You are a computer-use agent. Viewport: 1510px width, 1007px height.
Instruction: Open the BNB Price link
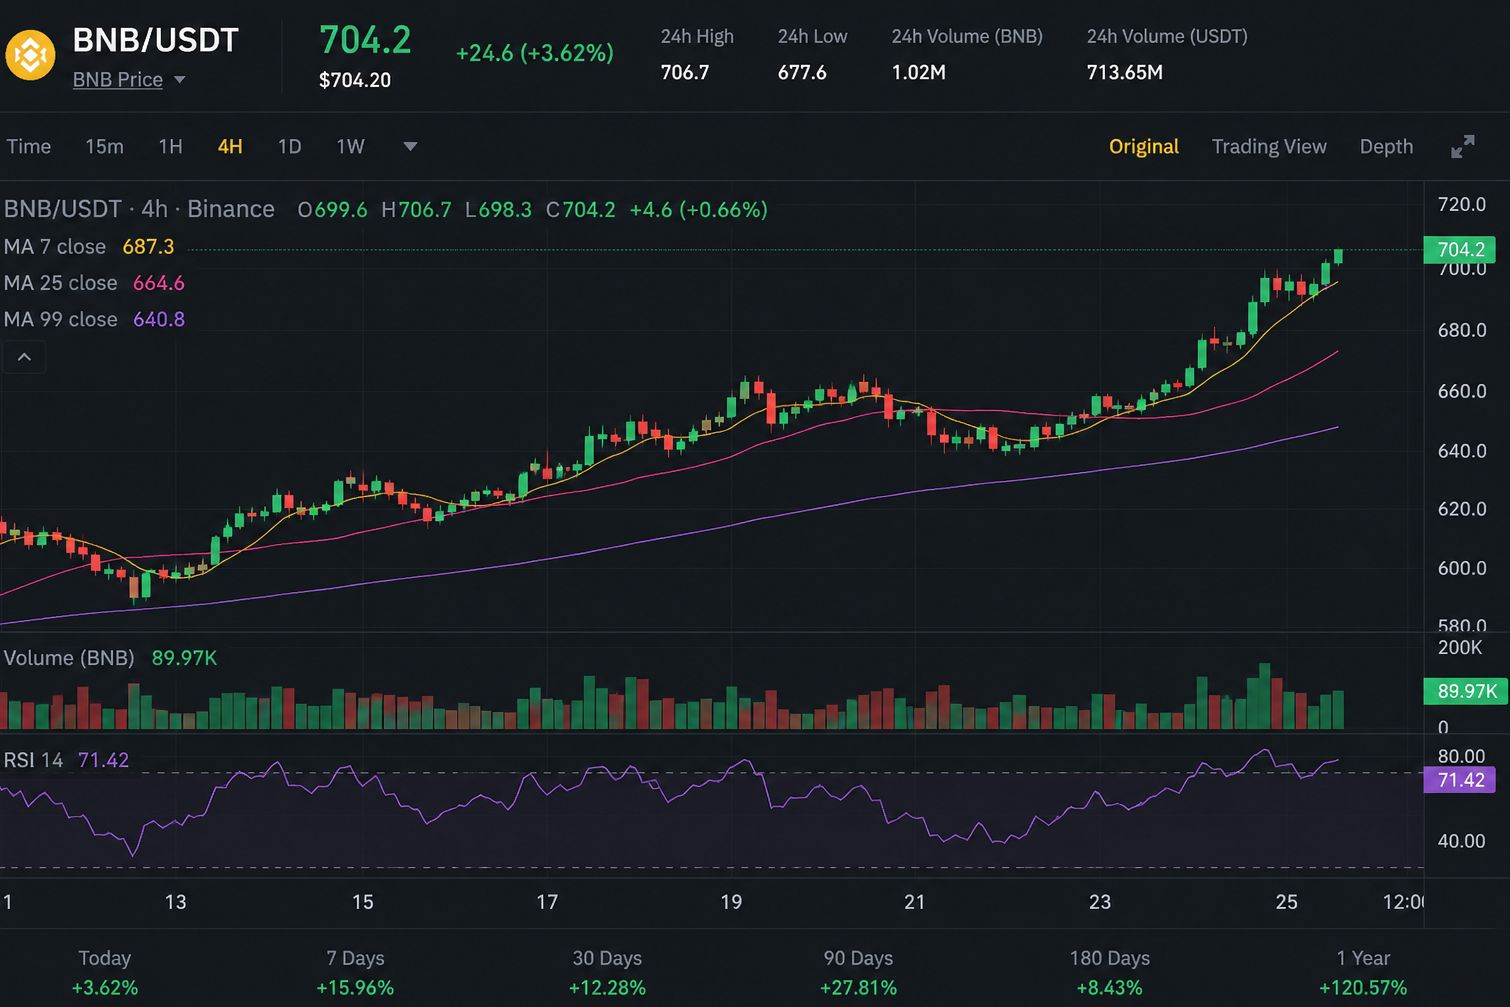click(118, 80)
